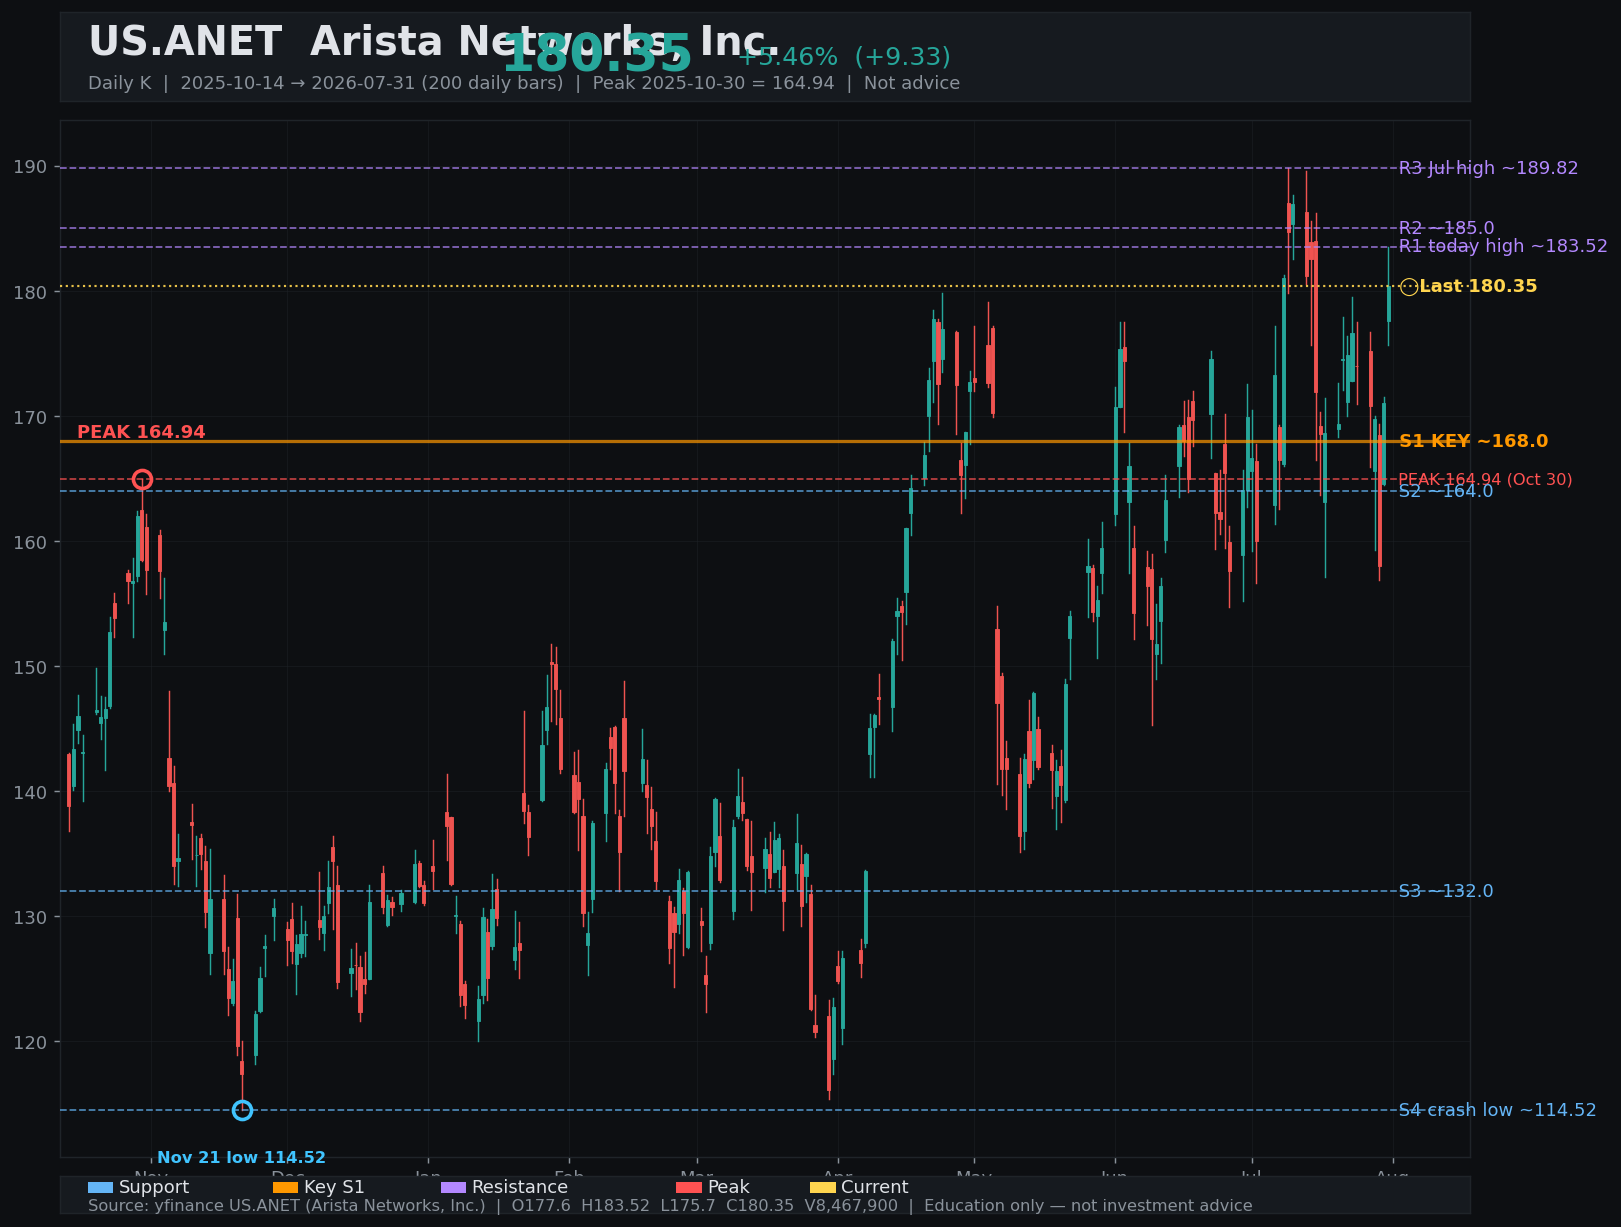Image resolution: width=1621 pixels, height=1227 pixels.
Task: Click the 'PEAK 164.94 (Oct 30)' label
Action: point(1485,480)
